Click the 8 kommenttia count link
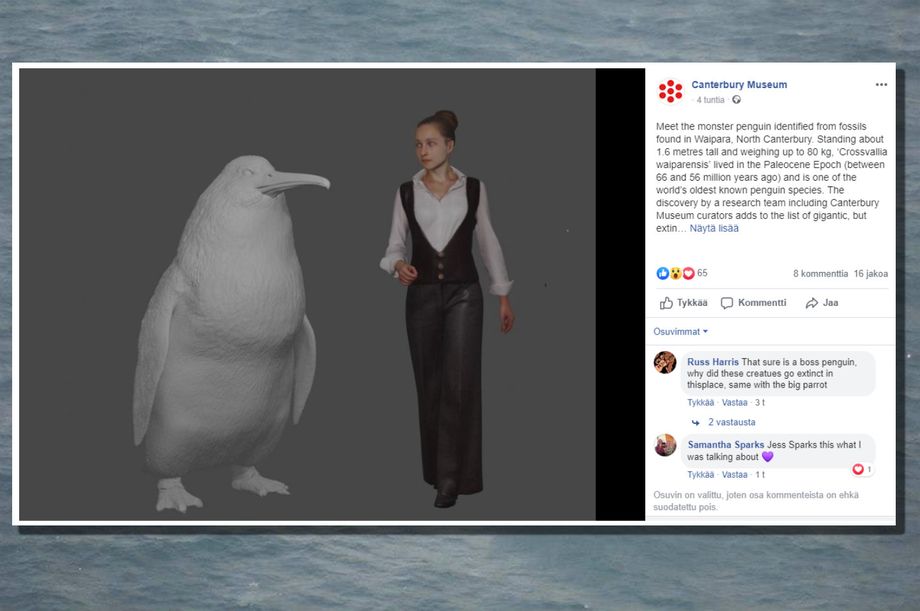Viewport: 920px width, 611px height. click(820, 273)
